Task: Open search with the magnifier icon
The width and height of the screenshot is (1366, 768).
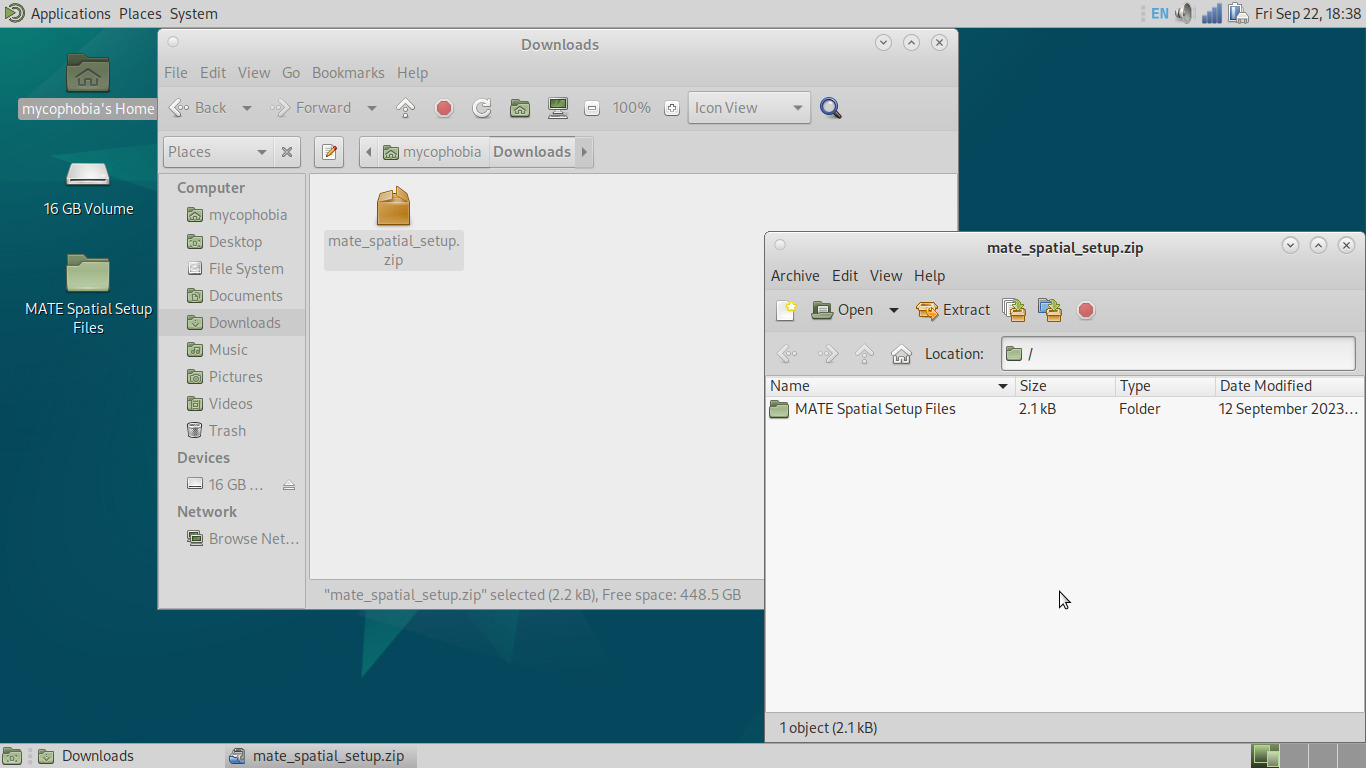Action: 830,108
